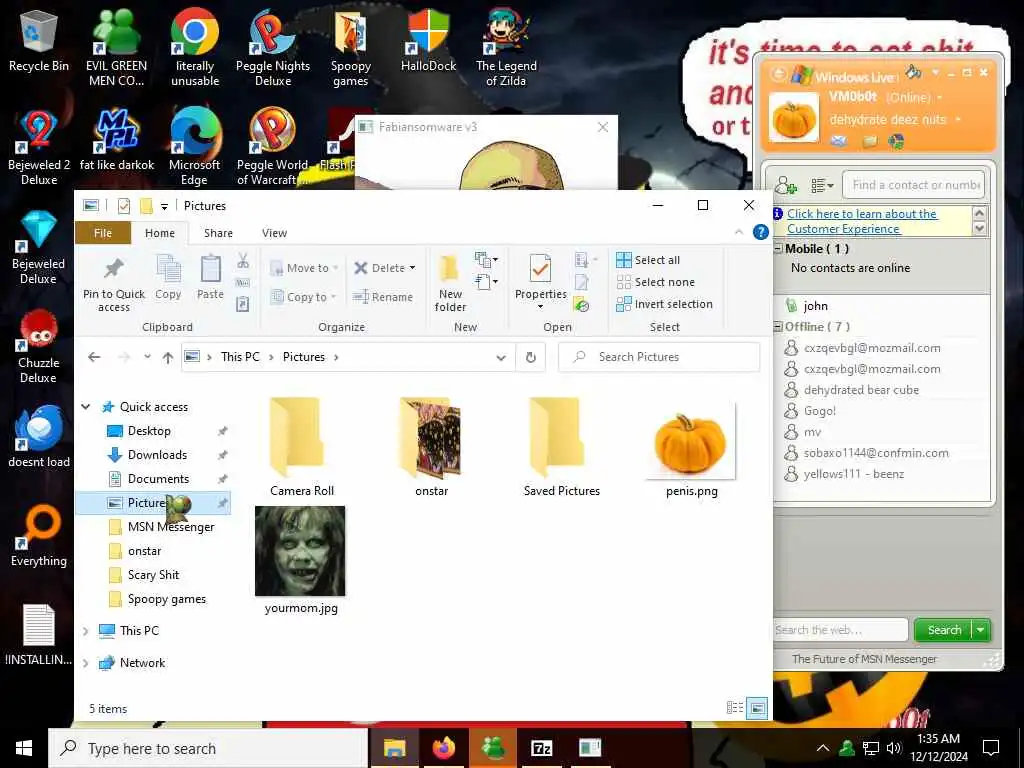Click the volume icon in system tray
Image resolution: width=1024 pixels, height=768 pixels.
[x=894, y=748]
